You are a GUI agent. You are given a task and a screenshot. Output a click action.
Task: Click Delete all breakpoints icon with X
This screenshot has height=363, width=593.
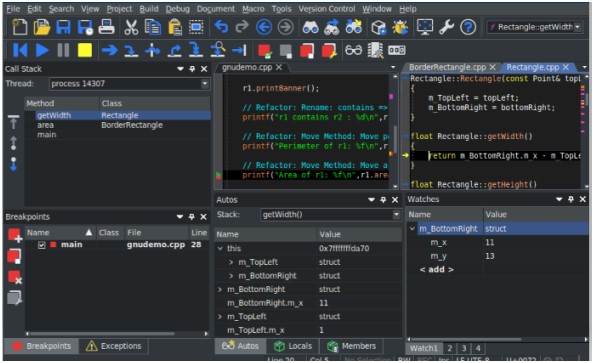15,278
